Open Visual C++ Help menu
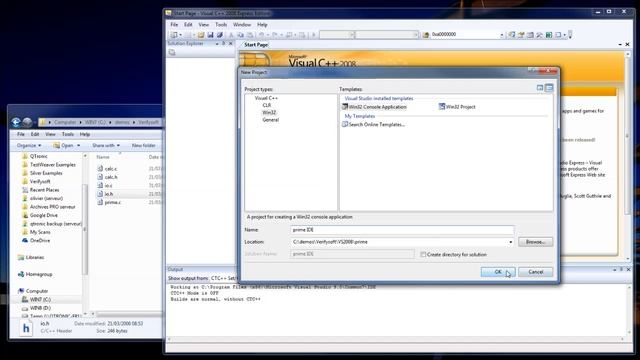Screen dimensions: 640x360 [x=262, y=24]
